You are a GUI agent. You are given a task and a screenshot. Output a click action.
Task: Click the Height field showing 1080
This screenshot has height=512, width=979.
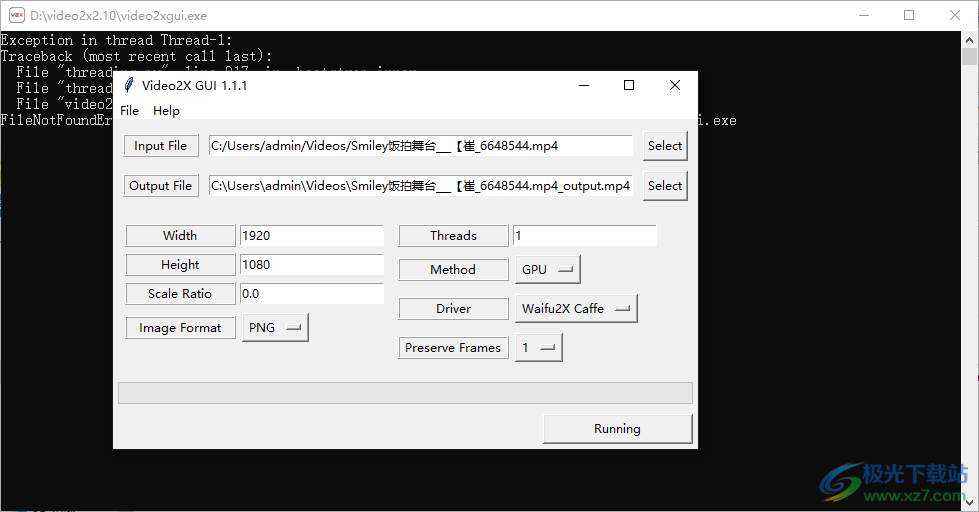312,265
